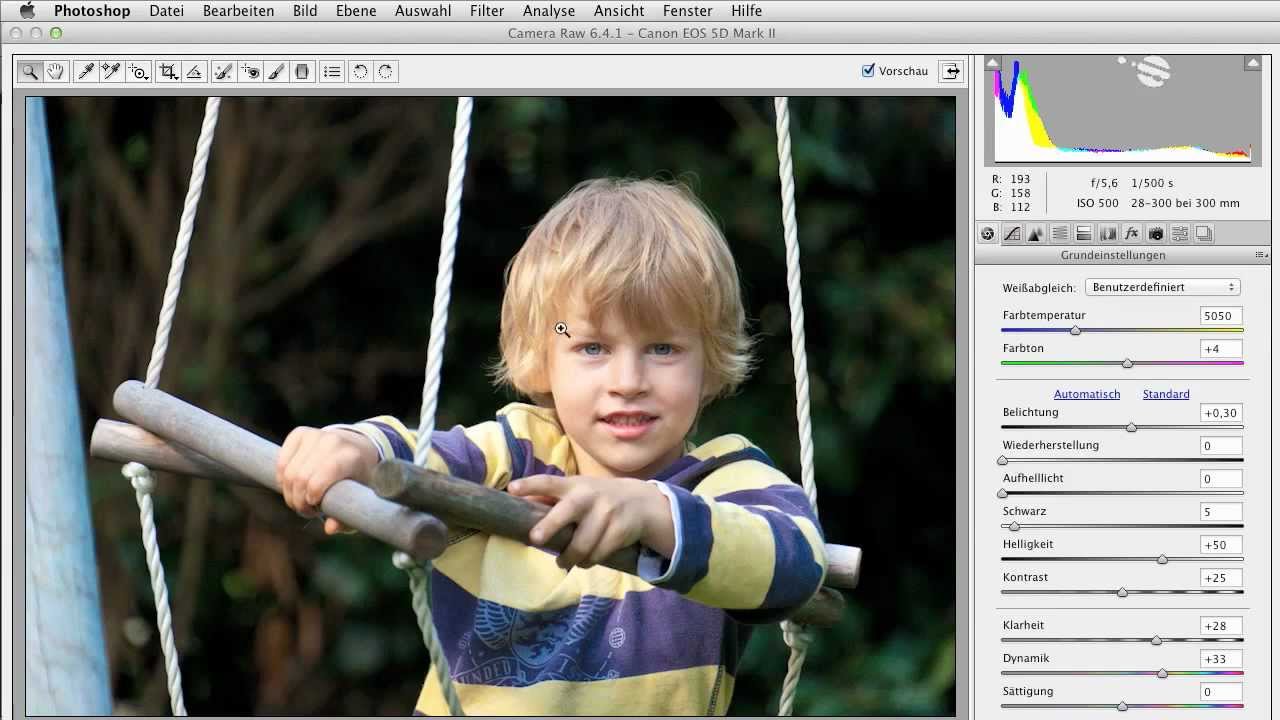Toggle highlight clipping warning in histogram

1252,63
